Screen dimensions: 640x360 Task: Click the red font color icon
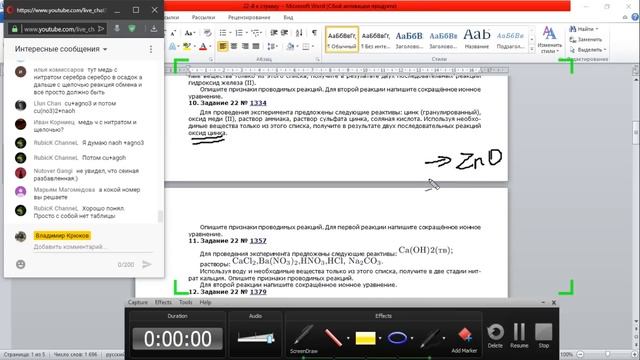[203, 47]
